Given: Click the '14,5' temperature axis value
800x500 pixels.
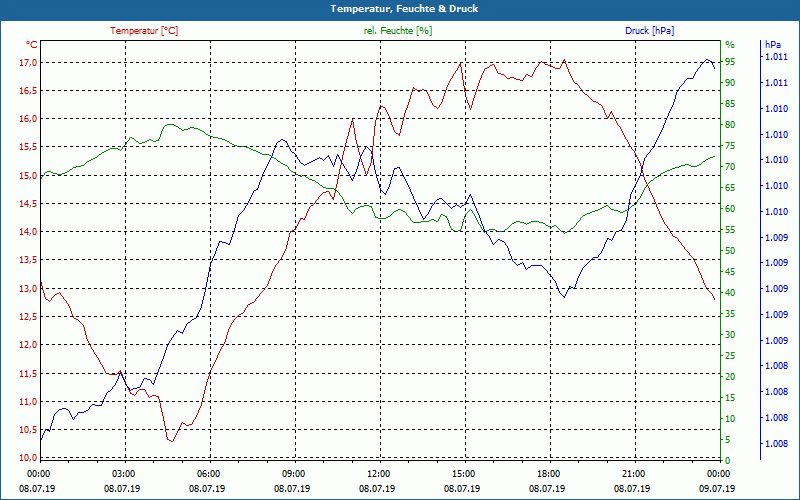Looking at the screenshot, I should pyautogui.click(x=29, y=204).
